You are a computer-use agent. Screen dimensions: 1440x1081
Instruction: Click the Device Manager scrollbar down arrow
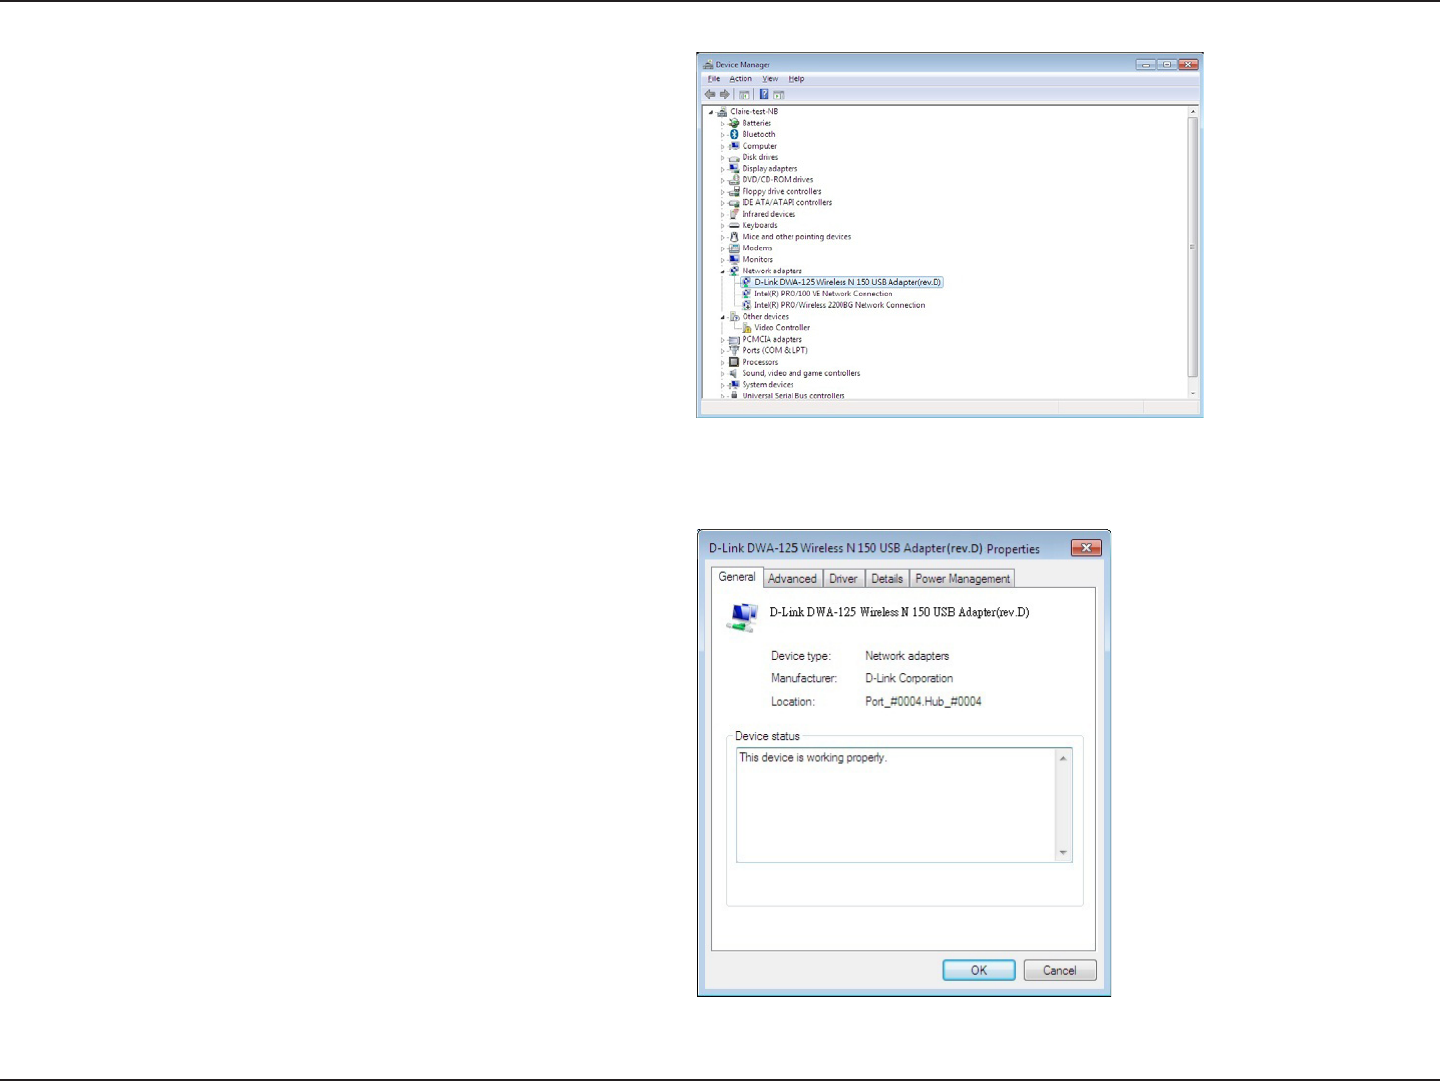click(1193, 394)
